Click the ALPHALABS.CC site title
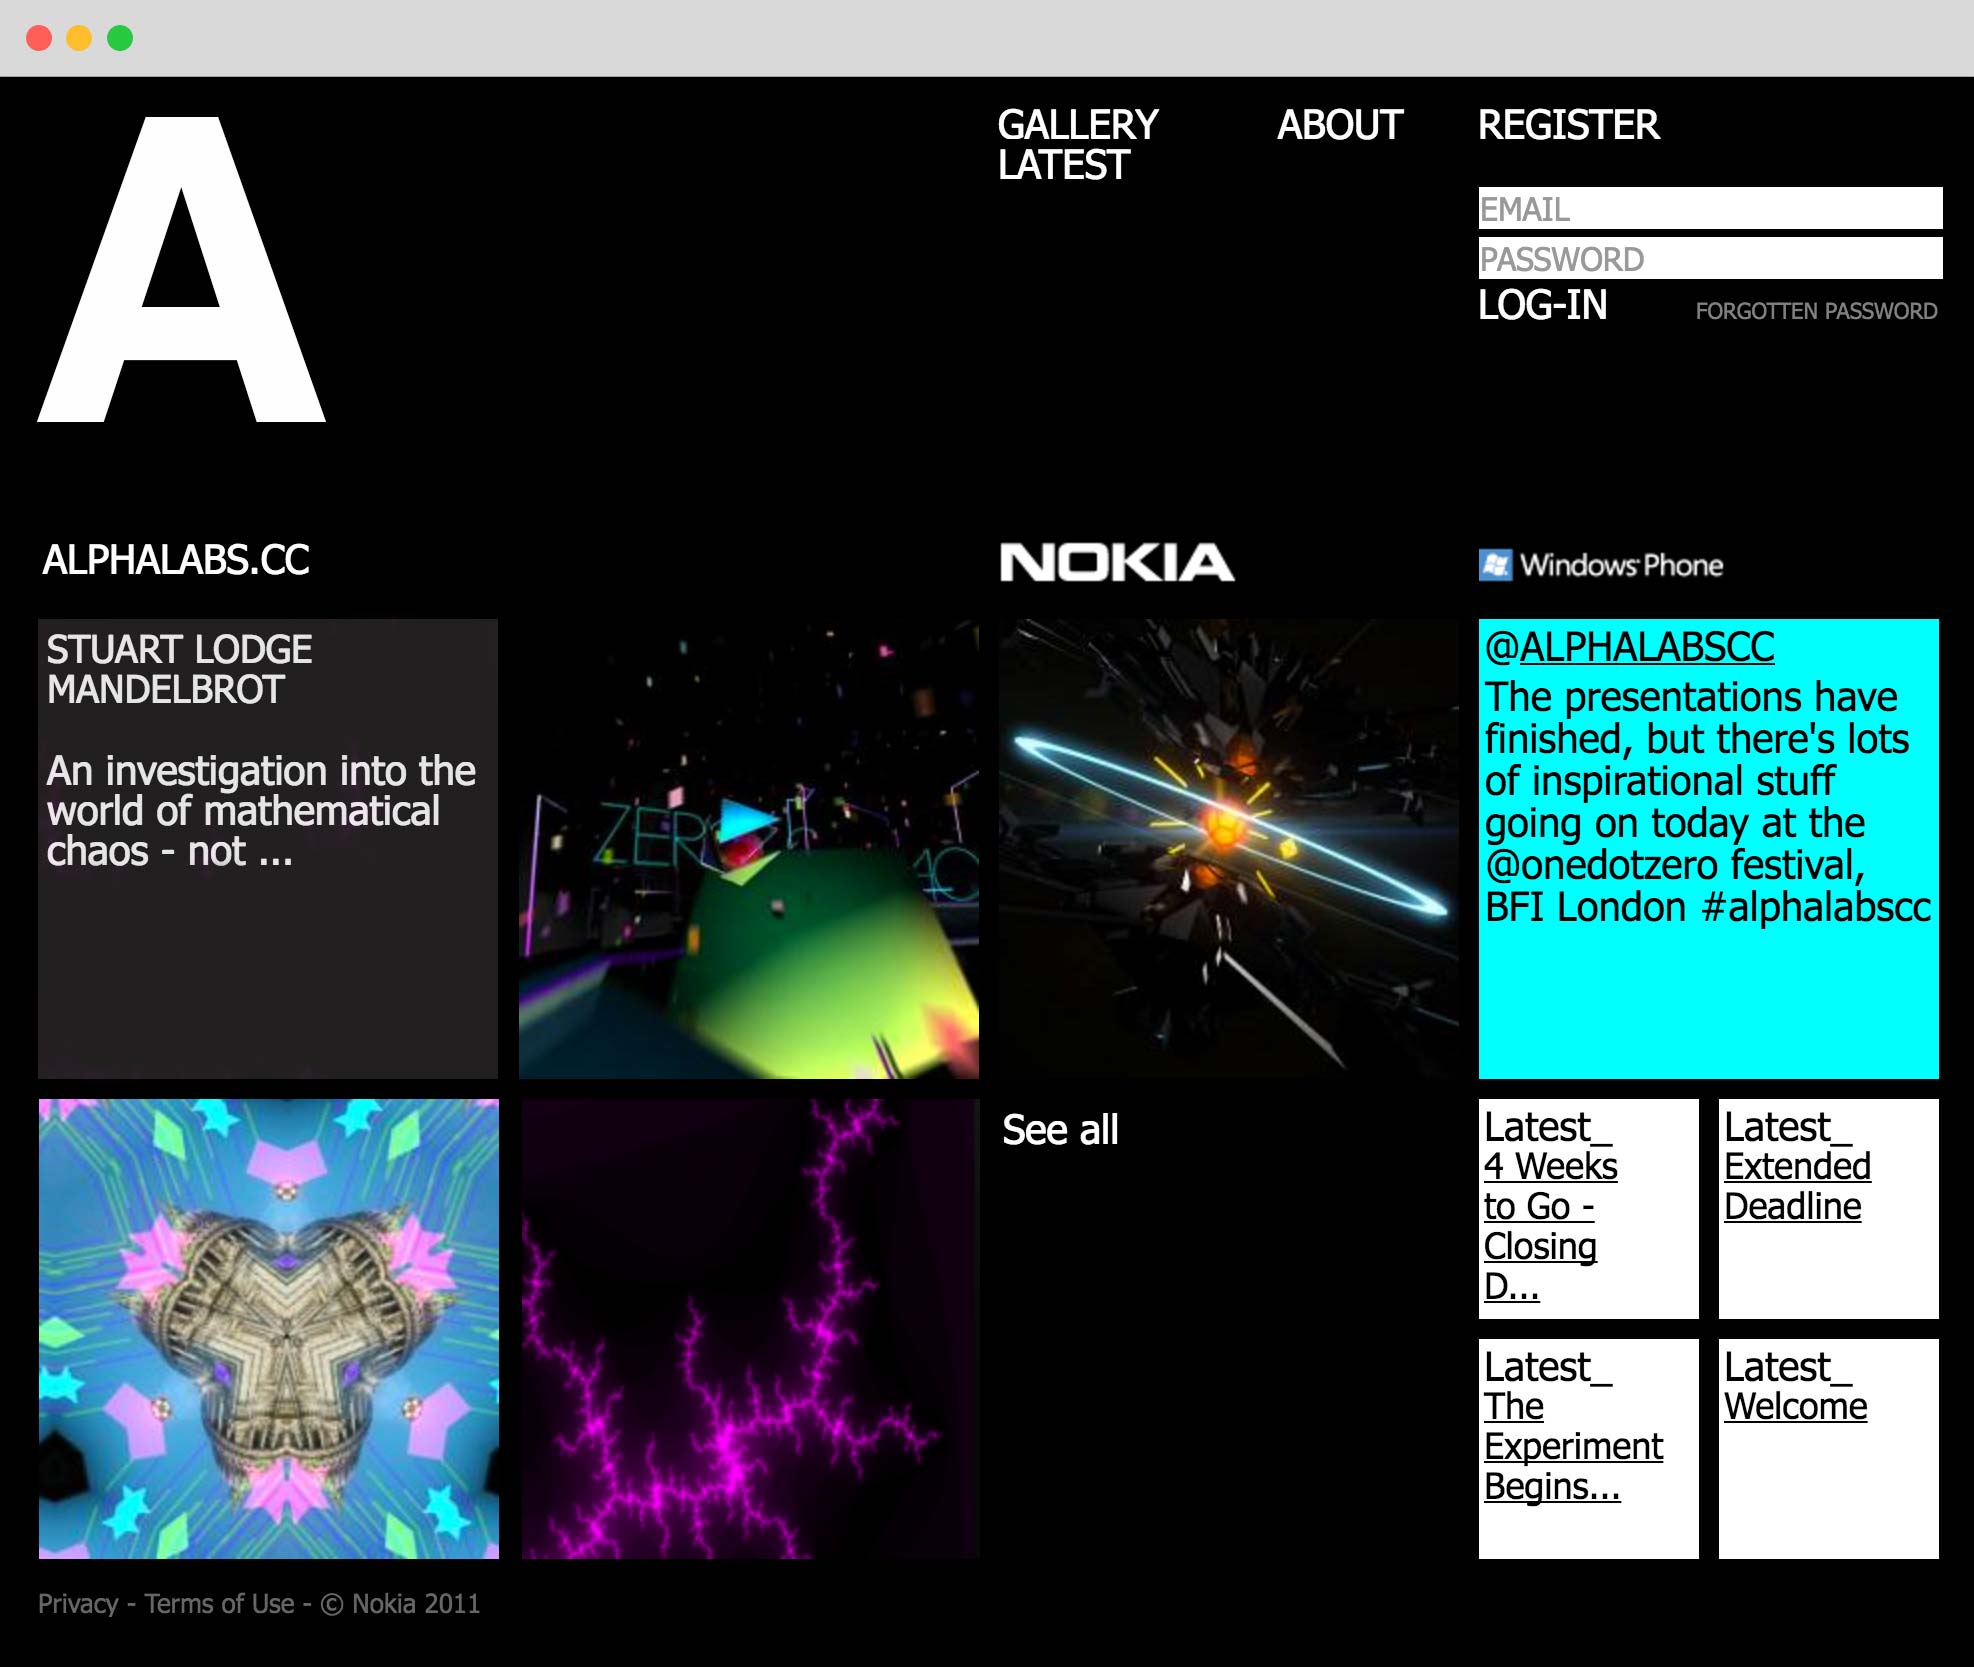Screen dimensions: 1974x1667 176,560
